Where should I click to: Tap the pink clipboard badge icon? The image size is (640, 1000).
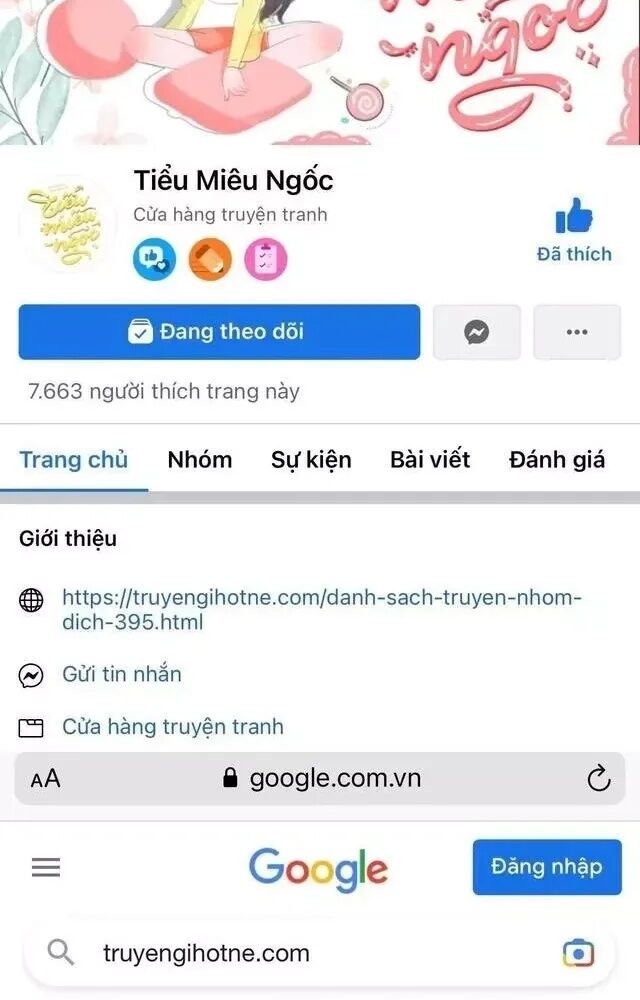(x=266, y=258)
